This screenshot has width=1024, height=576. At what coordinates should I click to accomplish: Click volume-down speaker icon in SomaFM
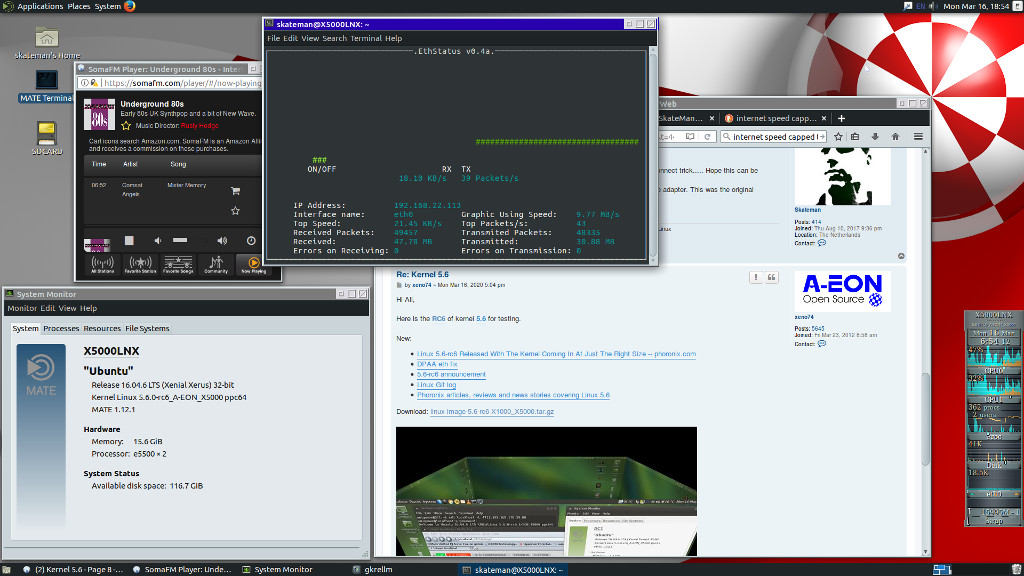point(157,240)
